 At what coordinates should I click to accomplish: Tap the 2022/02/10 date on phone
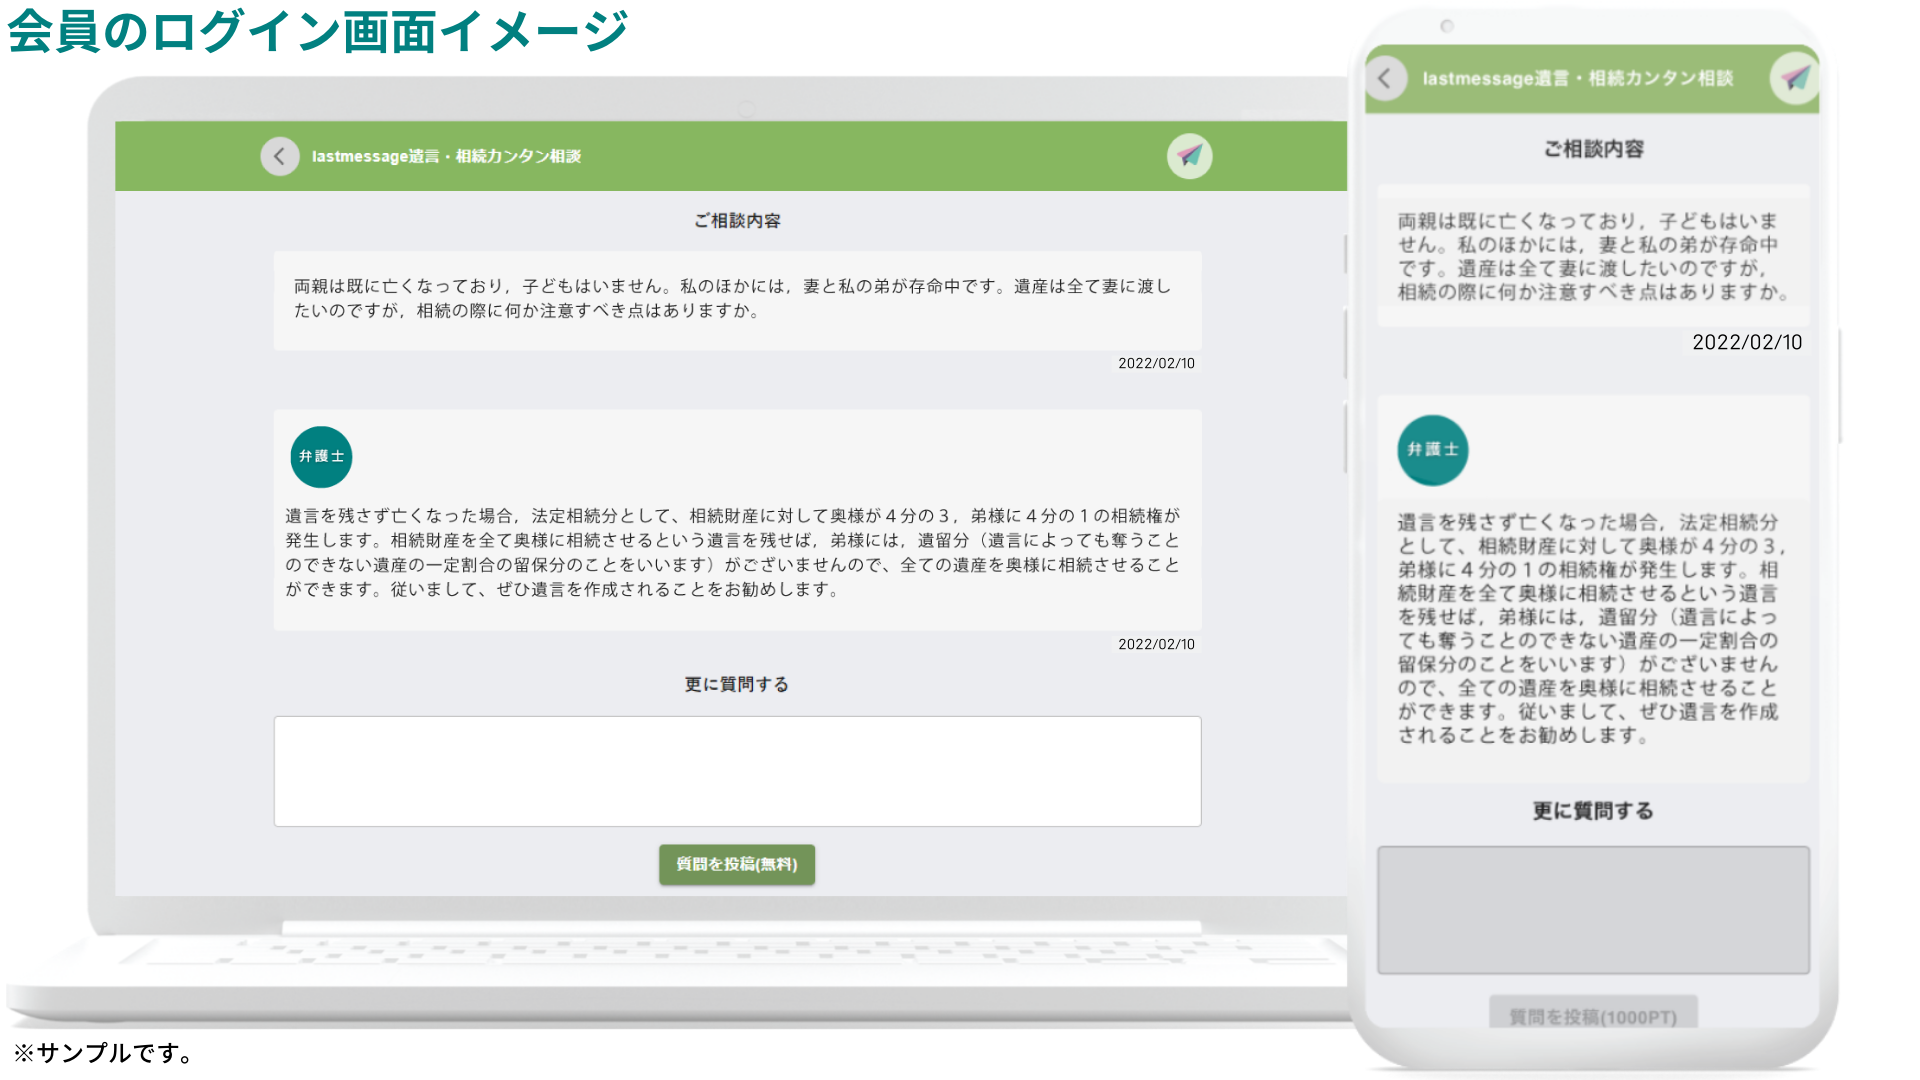pos(1746,342)
